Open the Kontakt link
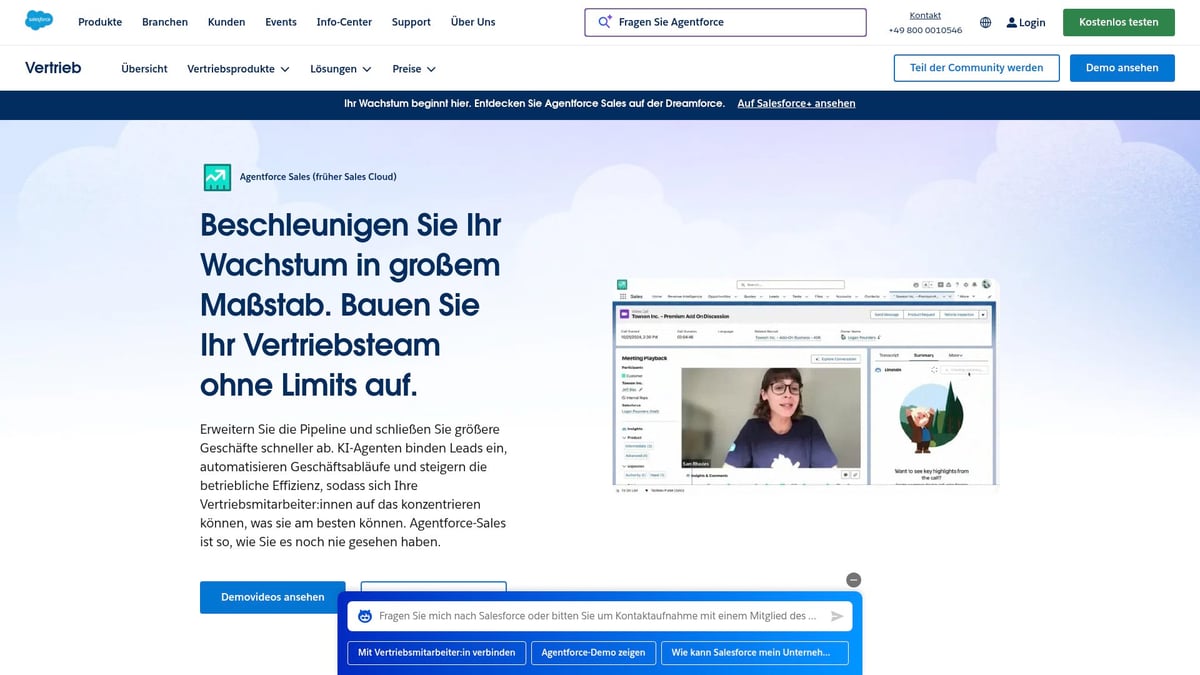 point(925,14)
